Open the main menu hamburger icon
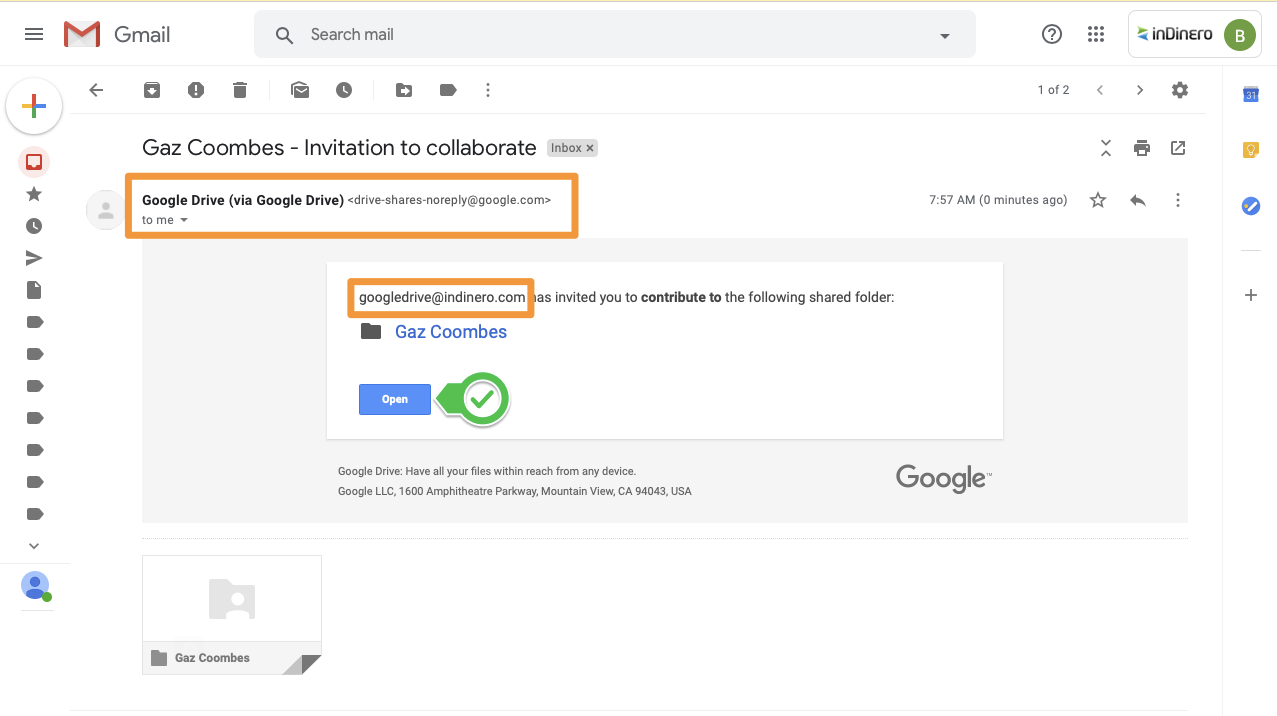The width and height of the screenshot is (1277, 716). point(34,34)
